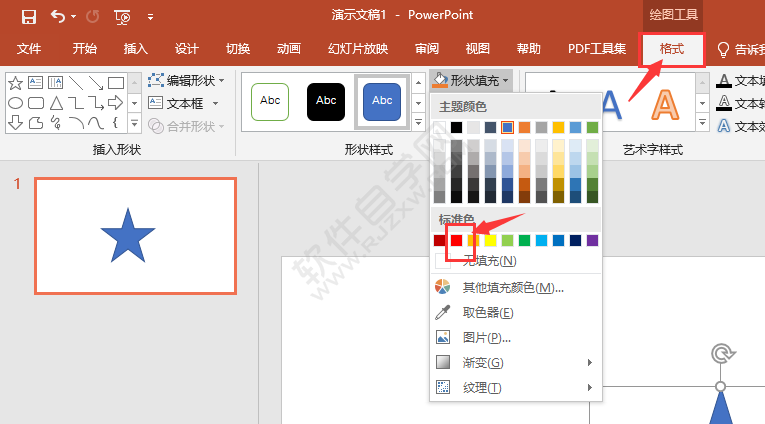
Task: Select the elbow connector shape
Action: pos(76,103)
